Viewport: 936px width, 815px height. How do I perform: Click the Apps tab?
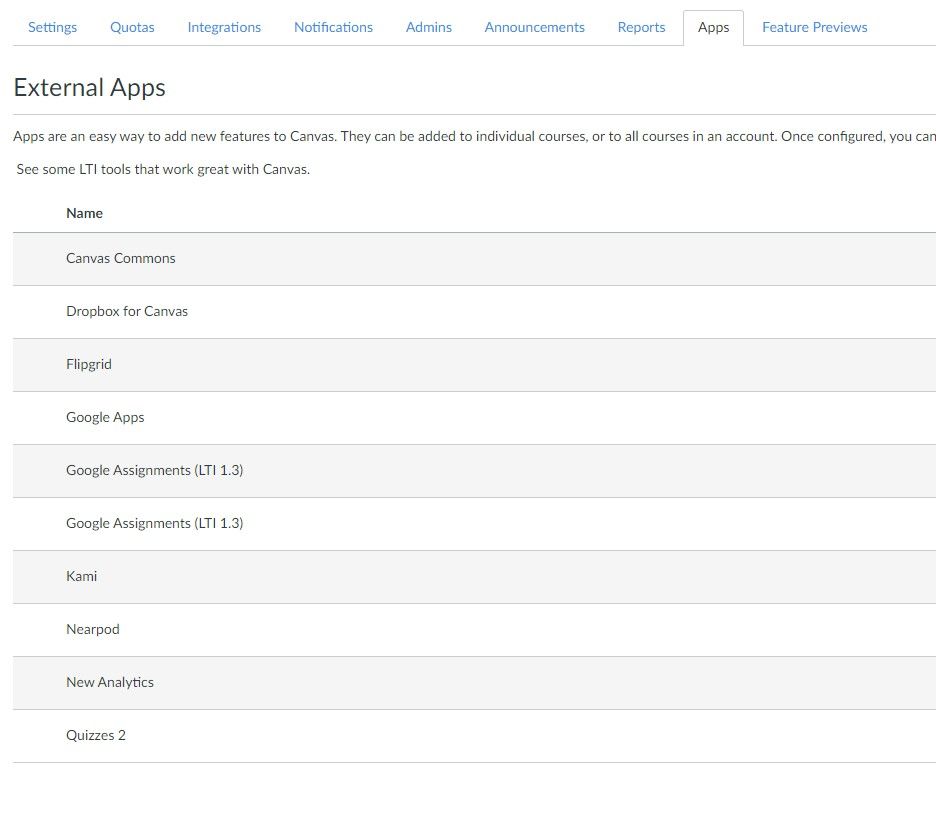point(713,27)
